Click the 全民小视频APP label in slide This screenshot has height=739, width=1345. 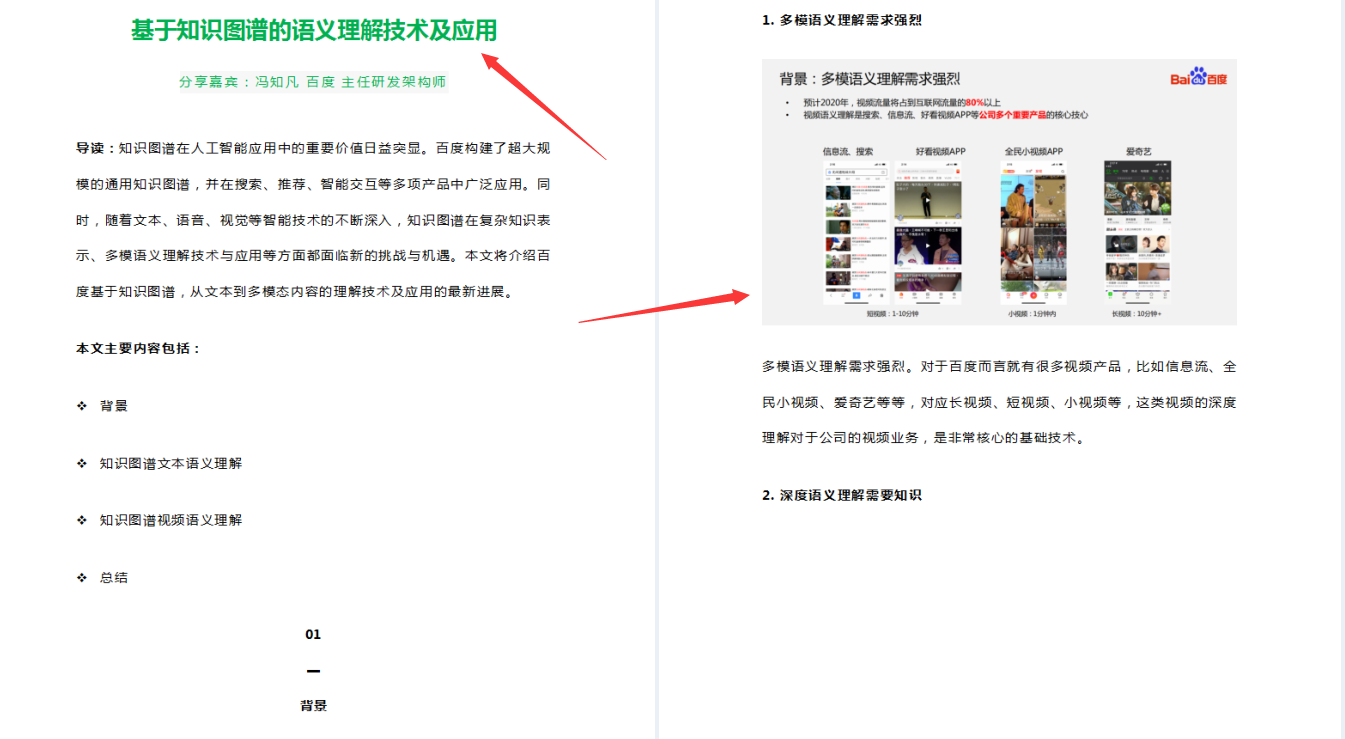click(x=1034, y=152)
